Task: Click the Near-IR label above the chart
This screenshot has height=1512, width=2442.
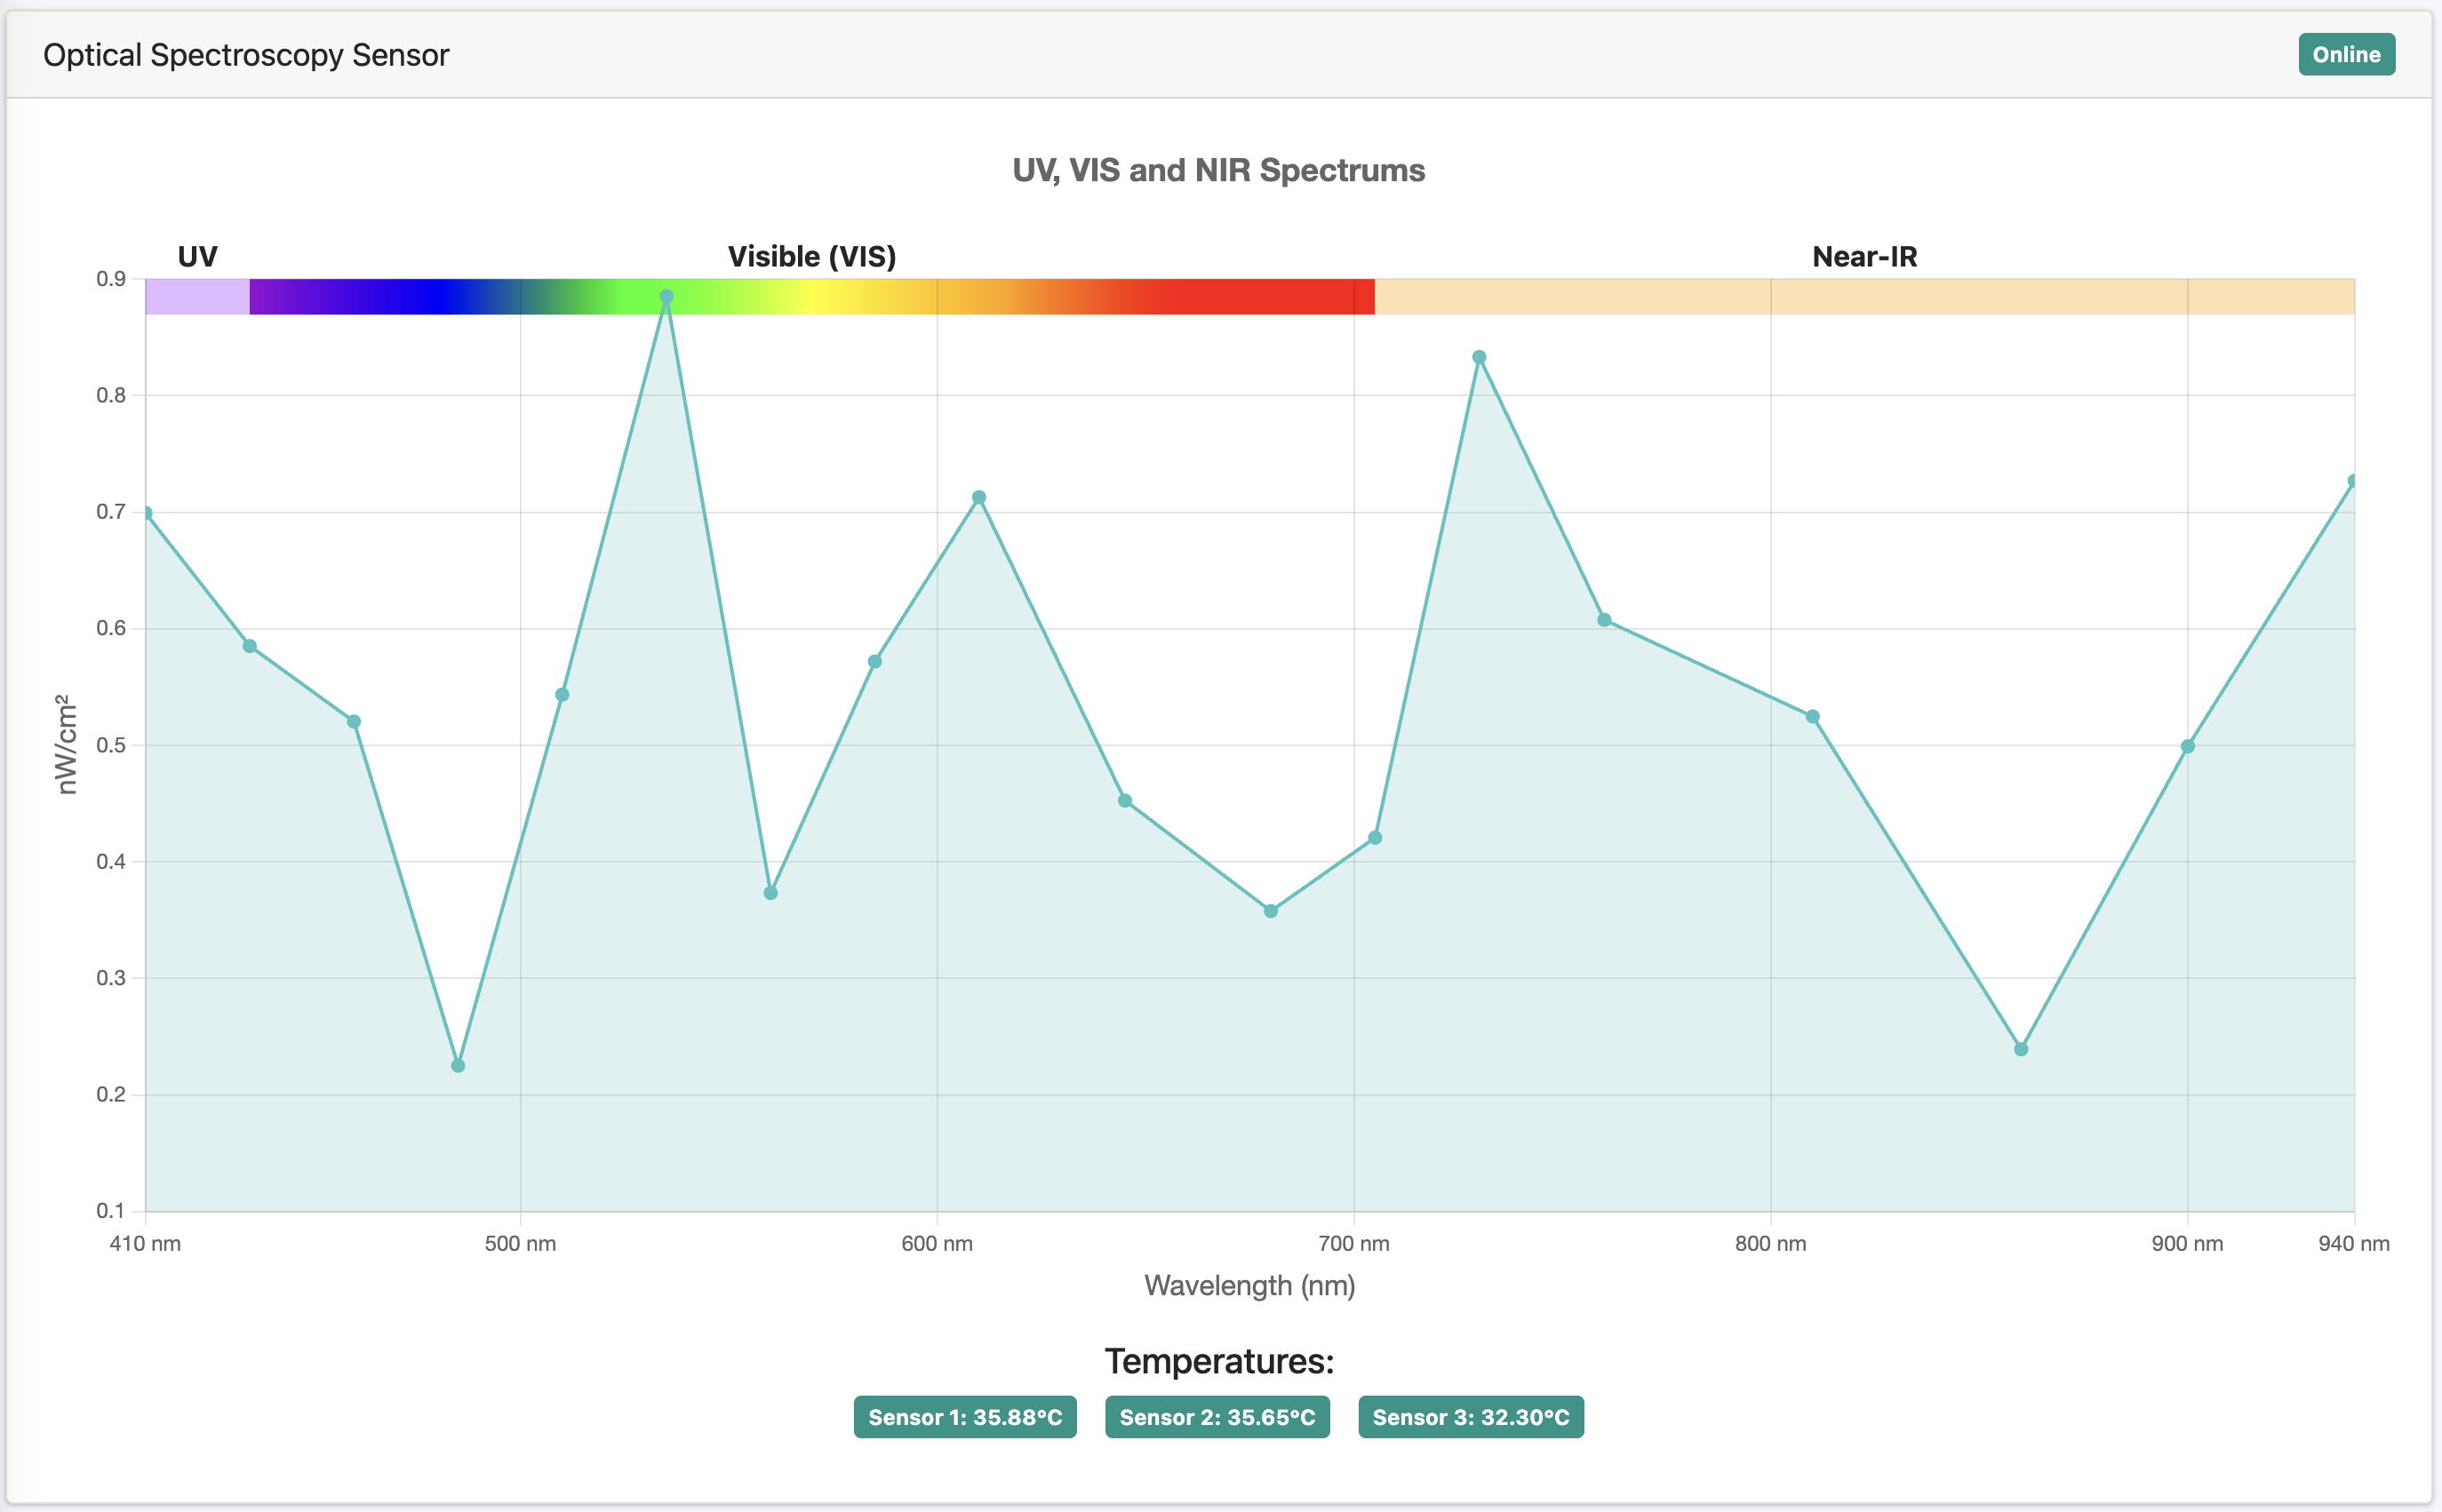Action: point(1864,256)
